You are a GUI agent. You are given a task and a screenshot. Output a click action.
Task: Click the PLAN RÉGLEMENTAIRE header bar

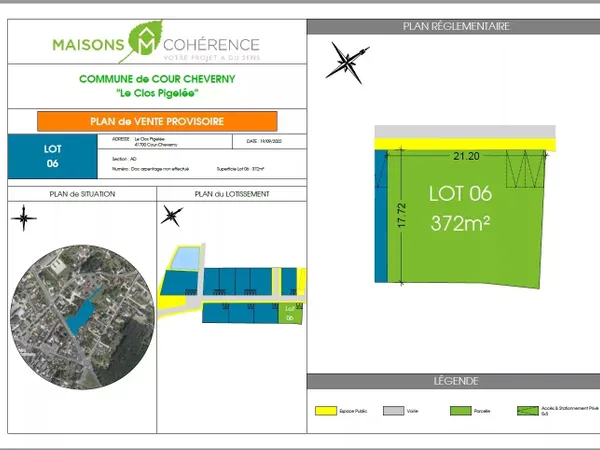coord(453,26)
